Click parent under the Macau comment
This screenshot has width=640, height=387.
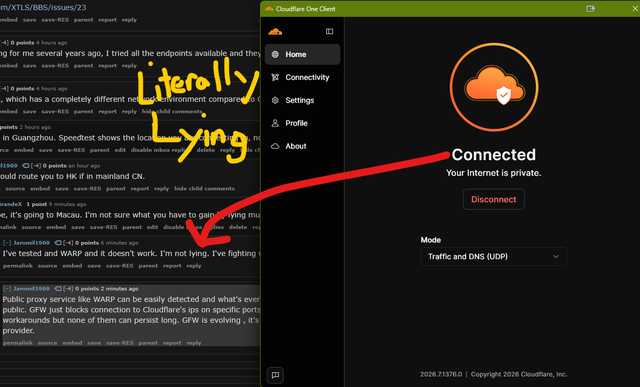tap(132, 227)
